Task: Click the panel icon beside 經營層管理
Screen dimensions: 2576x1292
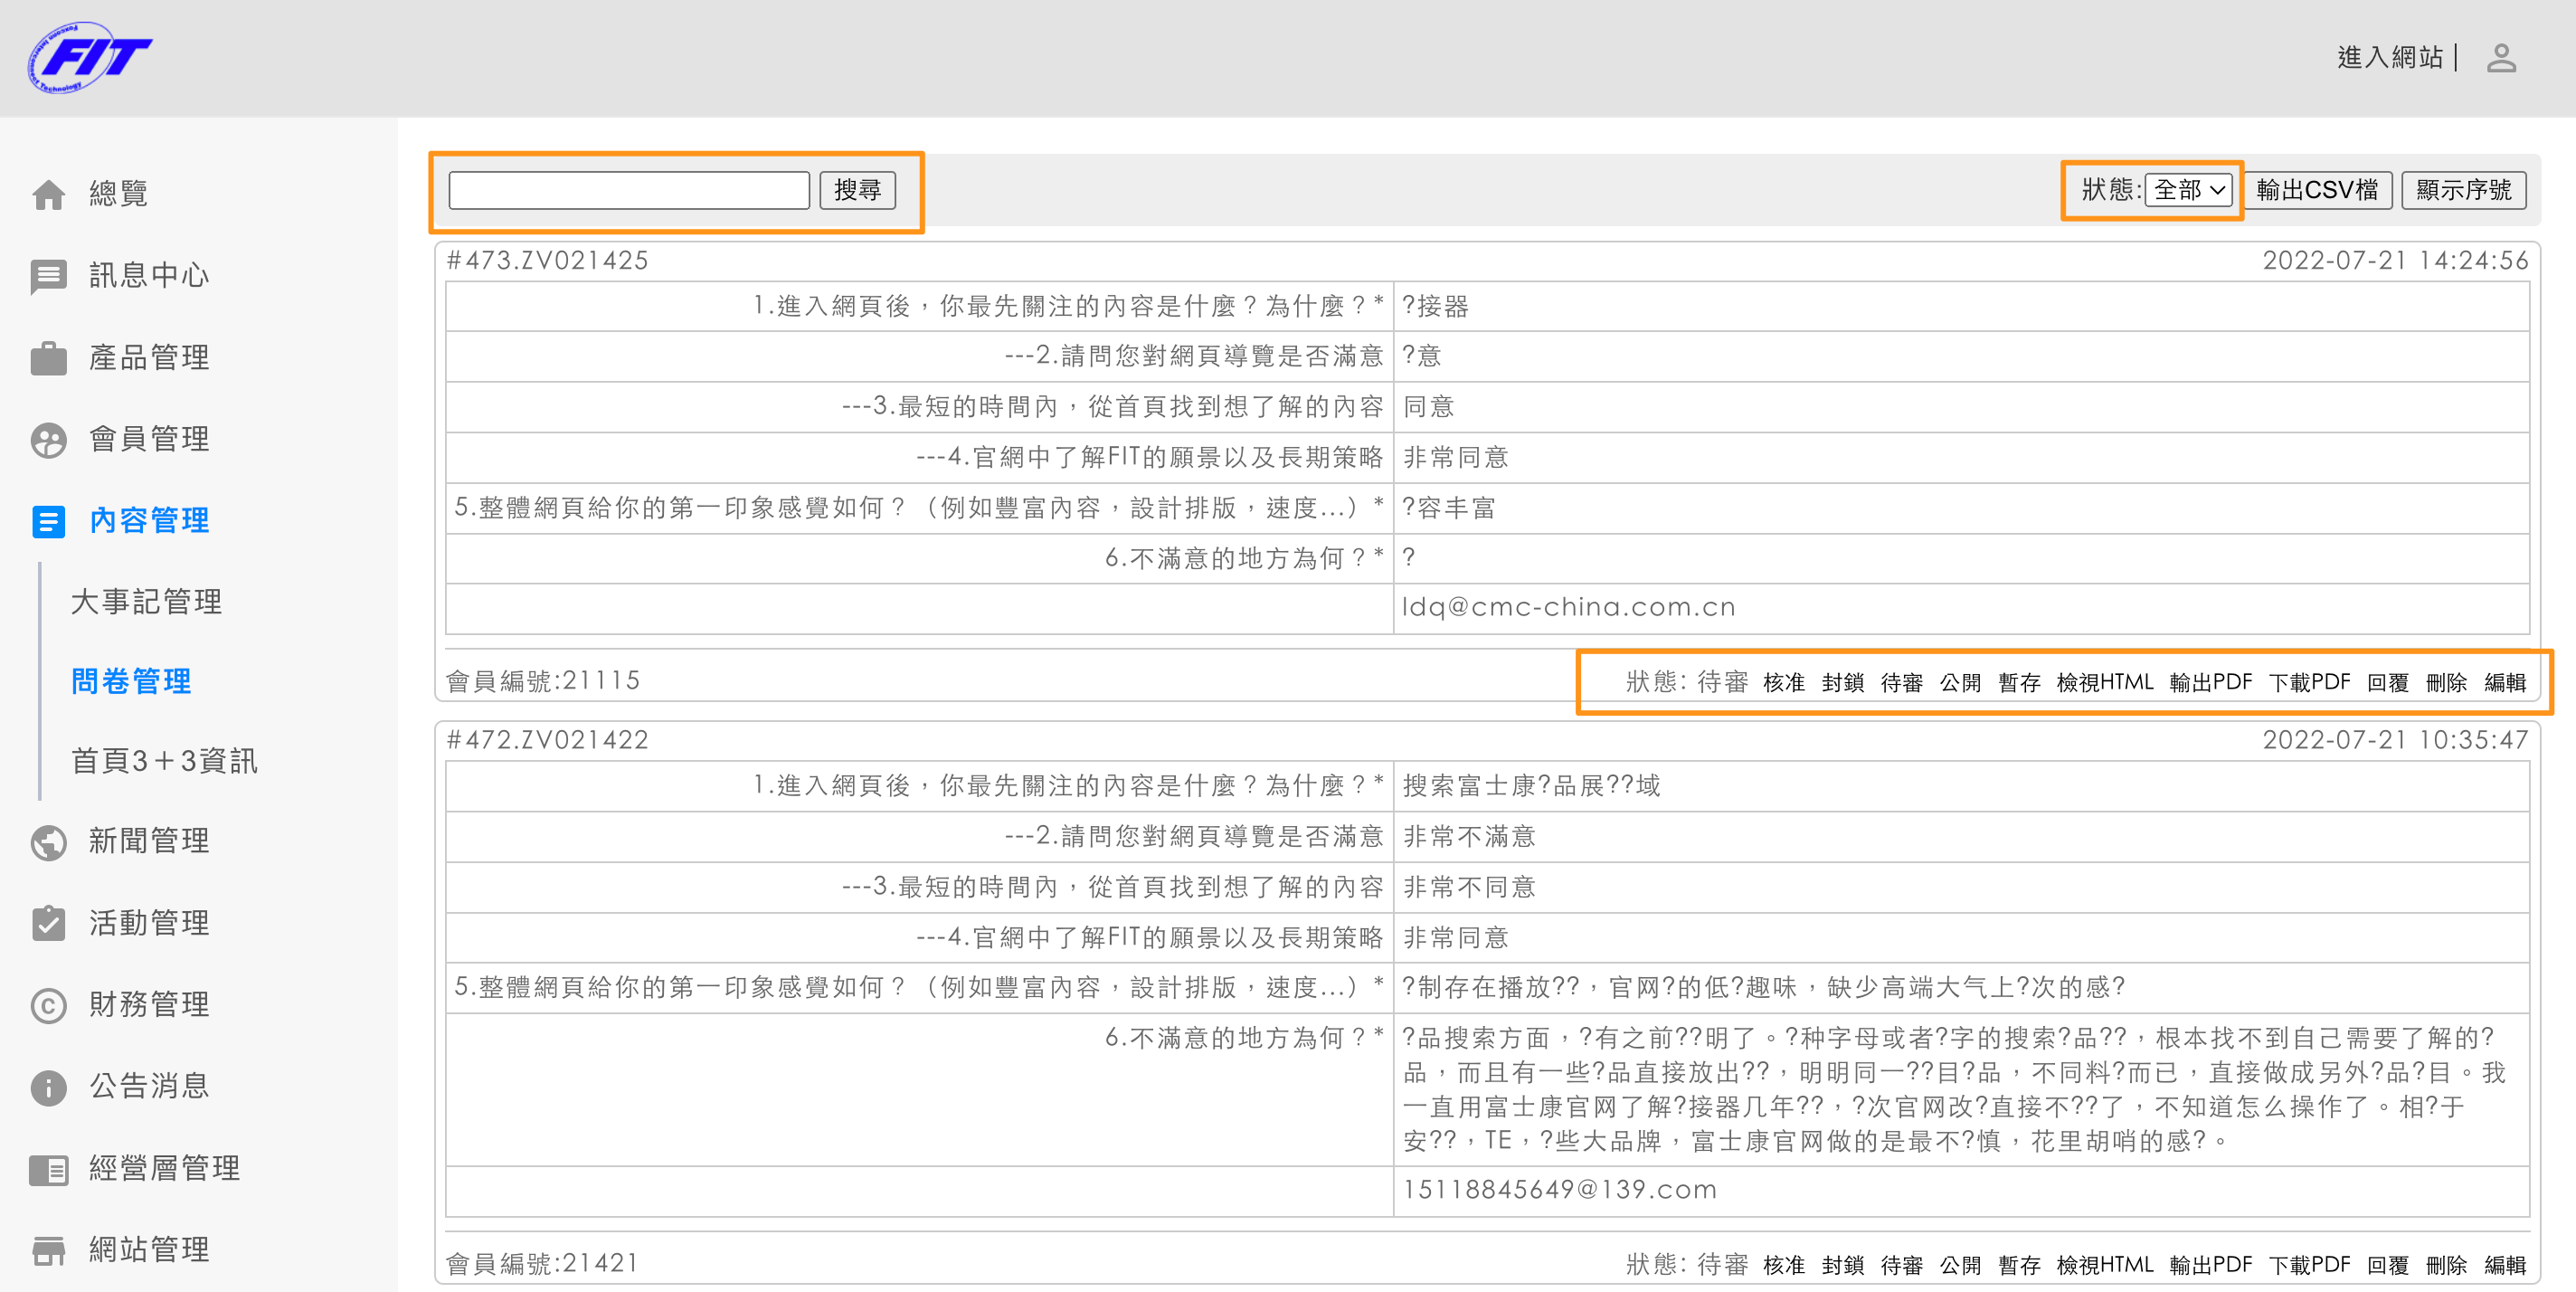Action: pos(48,1169)
